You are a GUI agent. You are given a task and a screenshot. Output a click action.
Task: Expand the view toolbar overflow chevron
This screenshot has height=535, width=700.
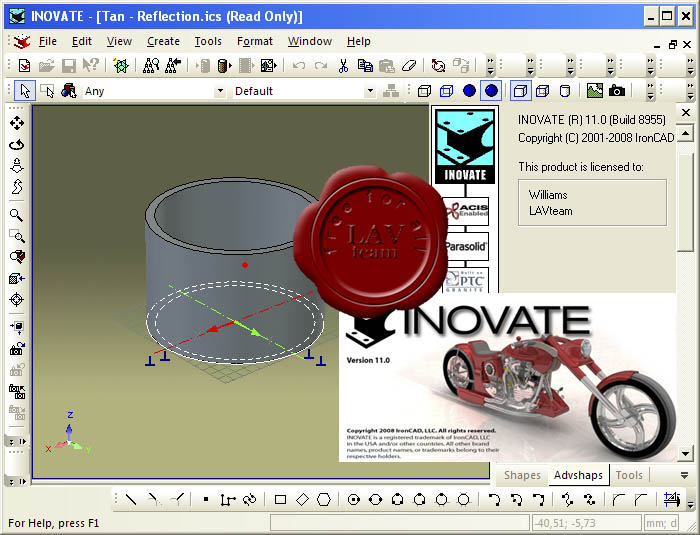[x=650, y=91]
